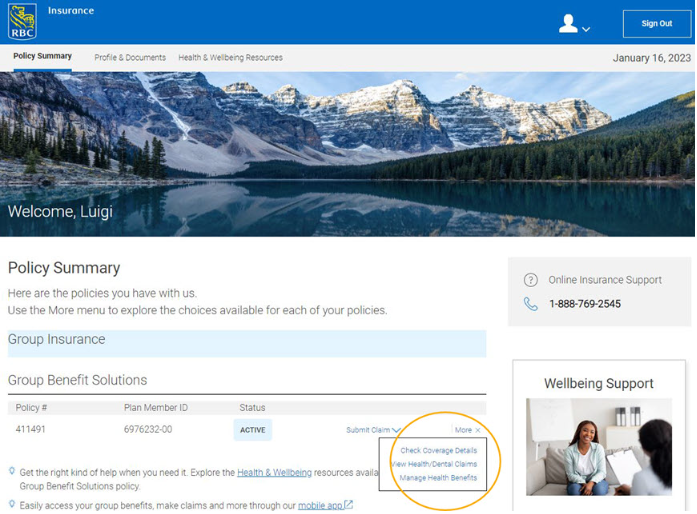
Task: Collapse the More menu
Action: [467, 430]
